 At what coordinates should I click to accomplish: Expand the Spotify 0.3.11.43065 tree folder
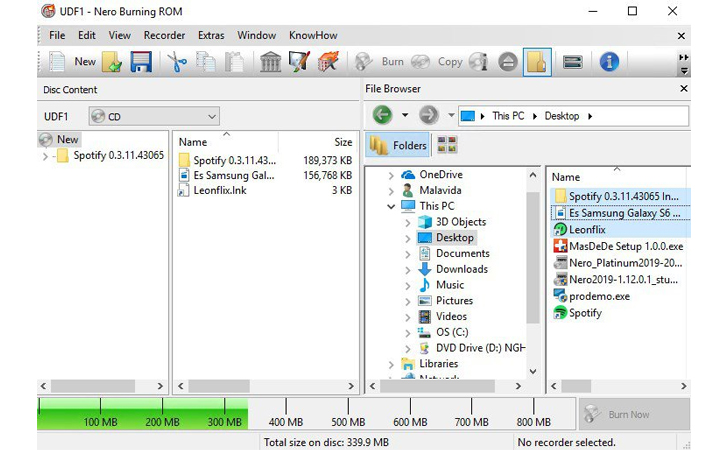(45, 156)
